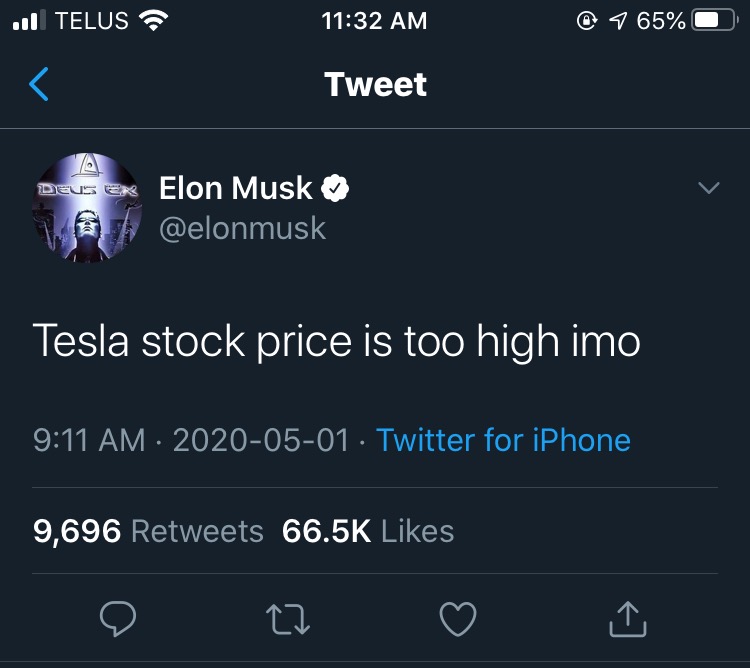View the 9,696 Retweets list

pos(148,531)
